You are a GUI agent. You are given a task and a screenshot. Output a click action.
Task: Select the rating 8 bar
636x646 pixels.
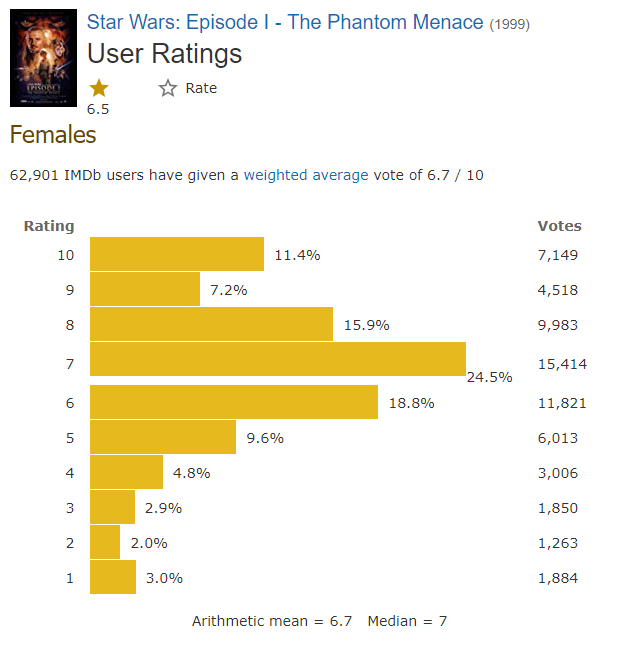pyautogui.click(x=211, y=324)
